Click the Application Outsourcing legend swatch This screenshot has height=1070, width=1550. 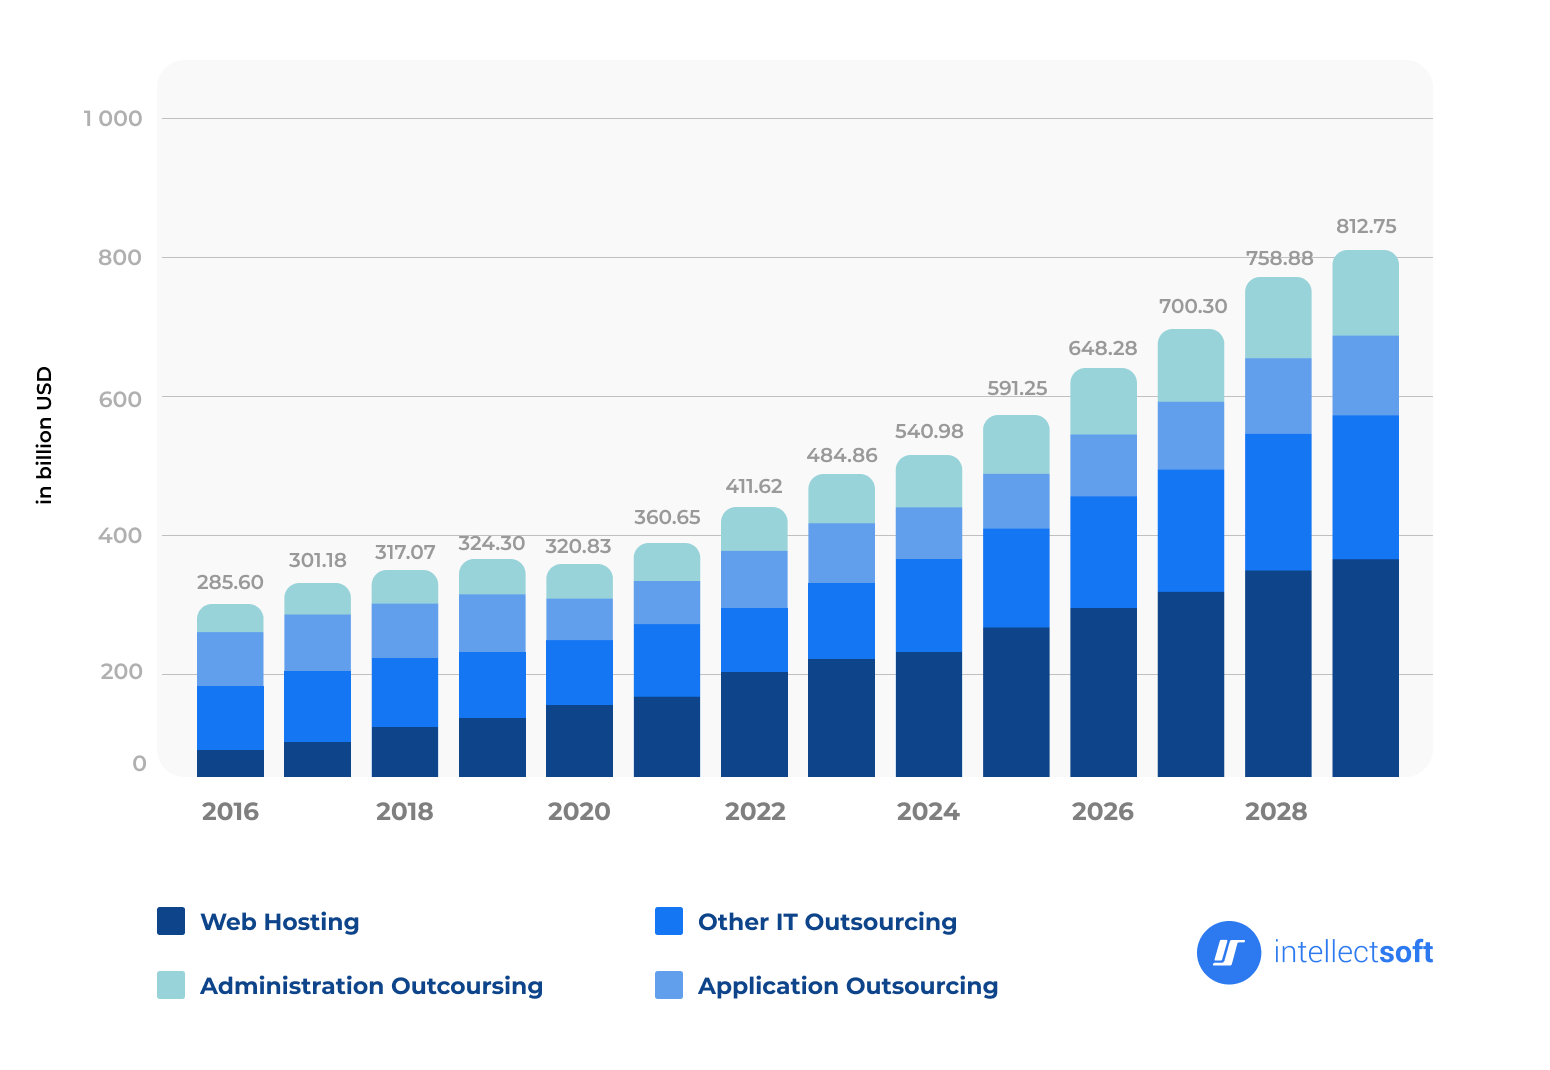[x=669, y=985]
